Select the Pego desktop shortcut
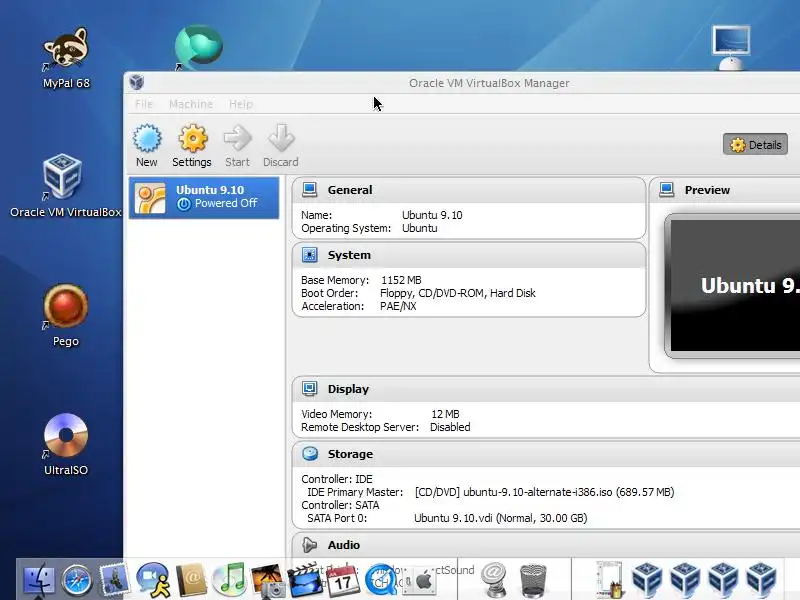 (66, 316)
